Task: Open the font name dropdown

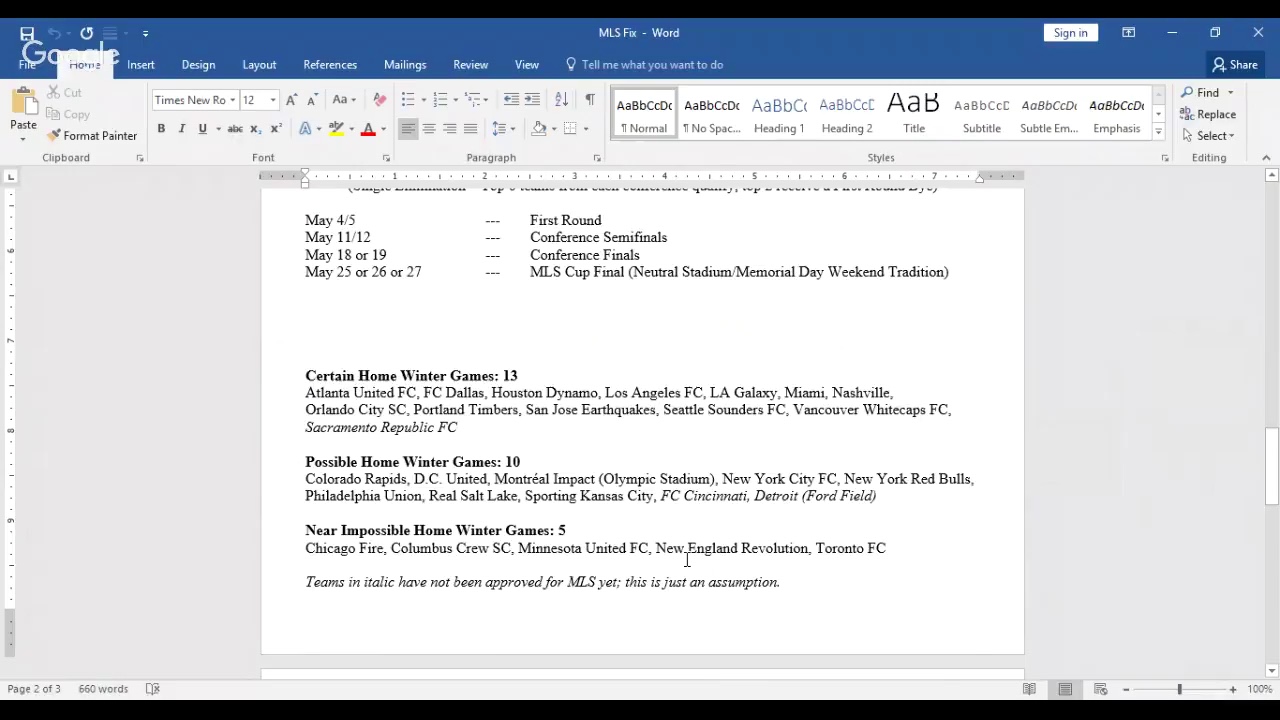Action: [232, 100]
